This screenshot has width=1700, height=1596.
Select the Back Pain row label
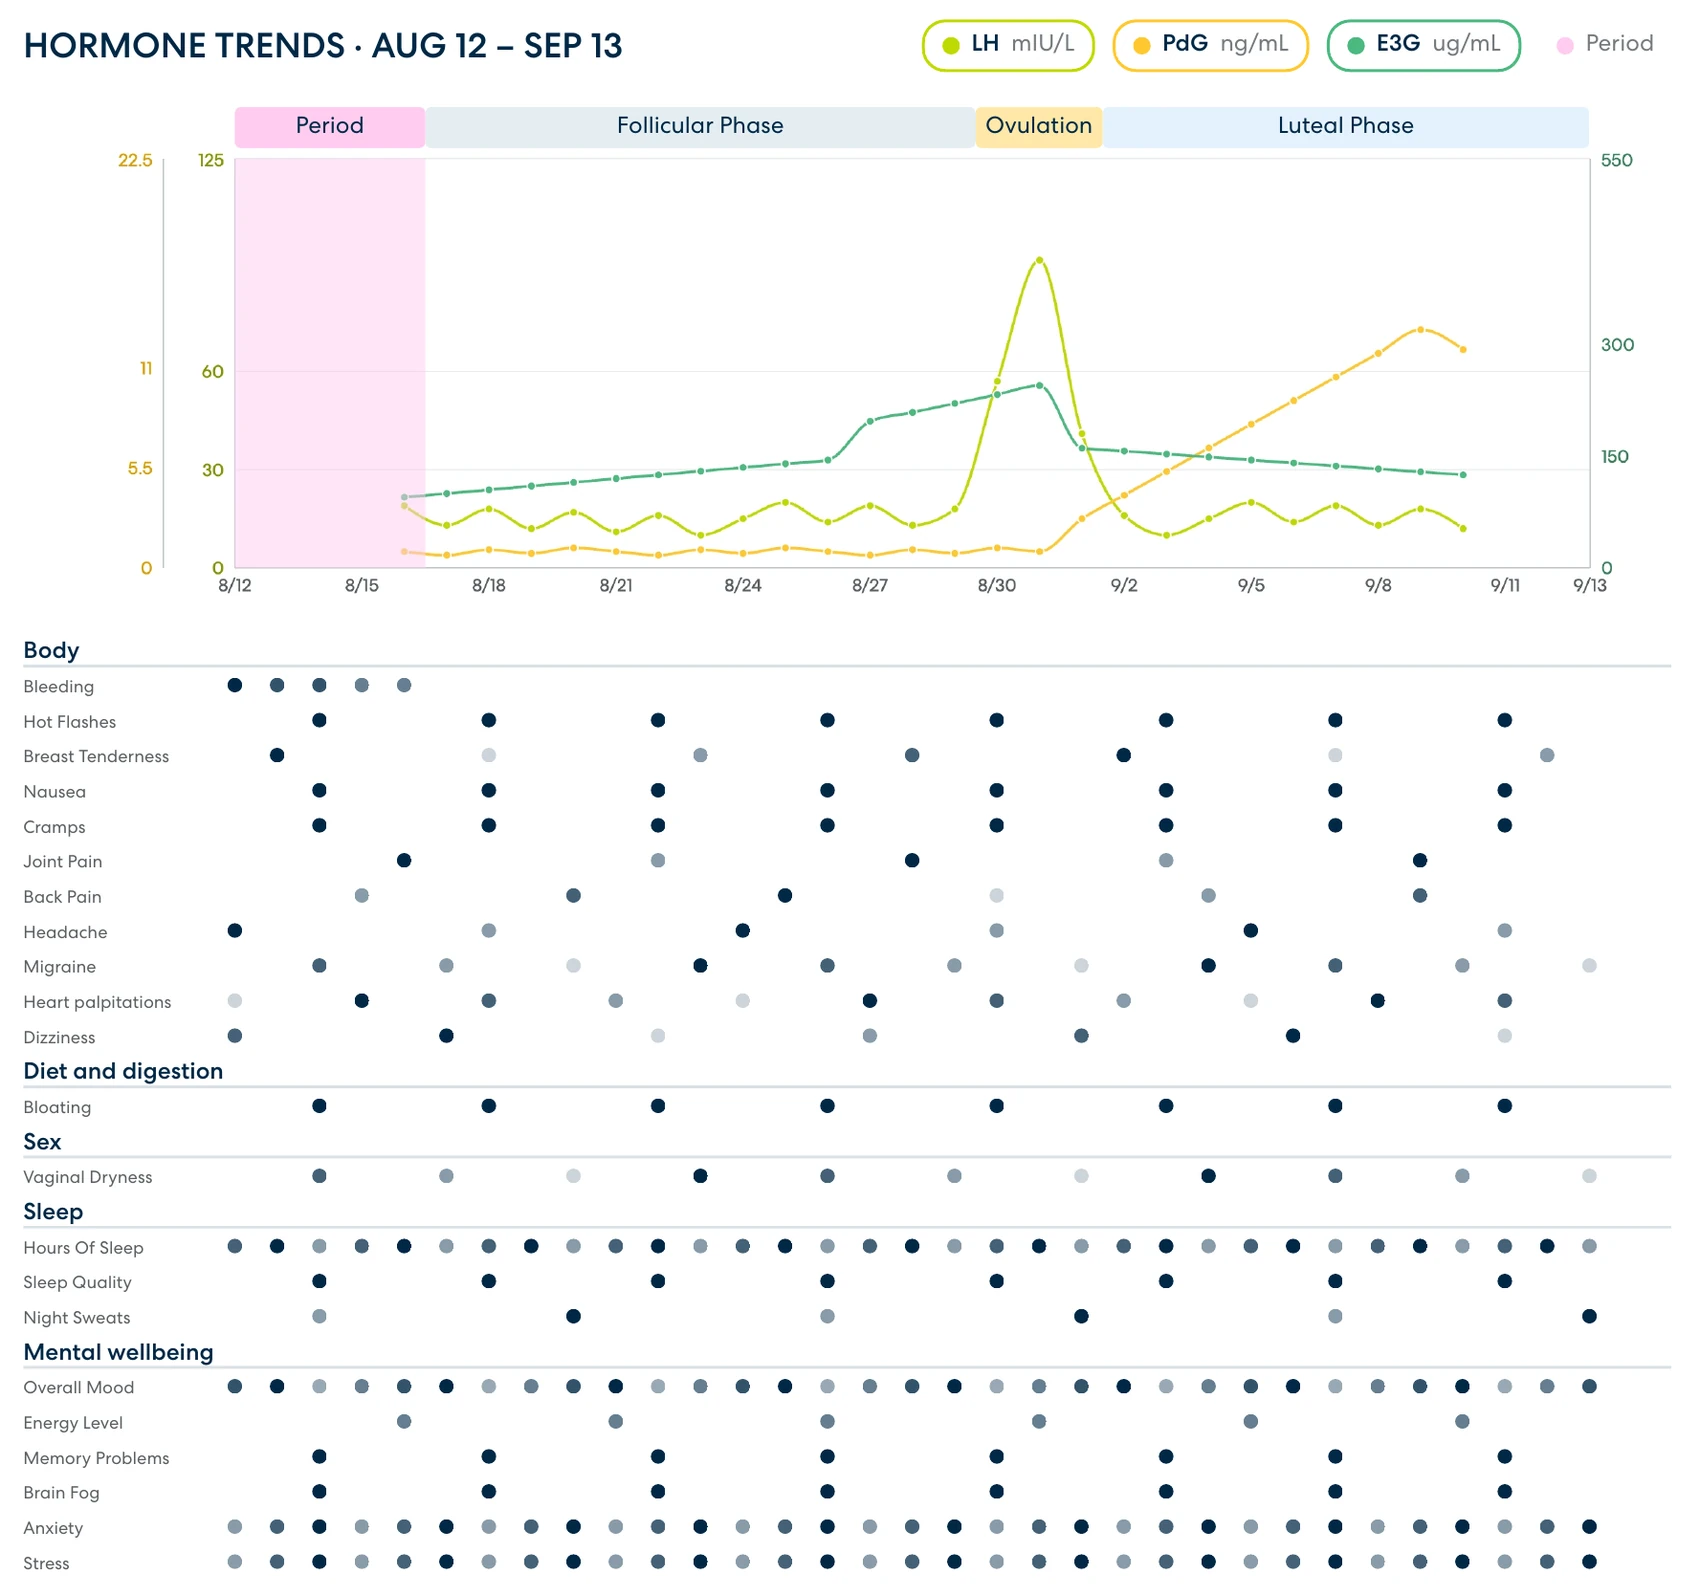(62, 897)
